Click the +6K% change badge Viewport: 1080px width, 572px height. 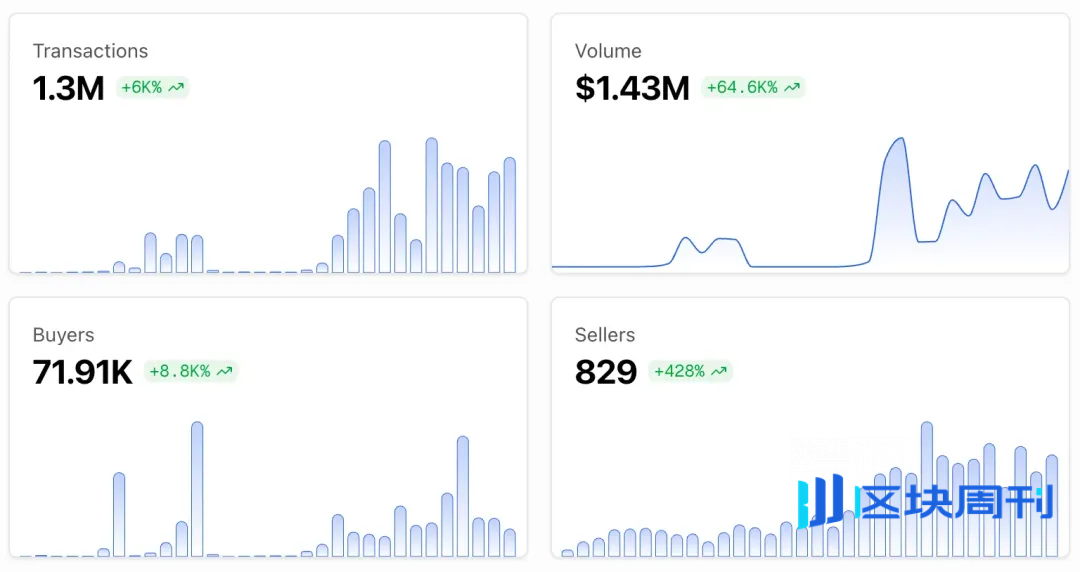point(152,88)
